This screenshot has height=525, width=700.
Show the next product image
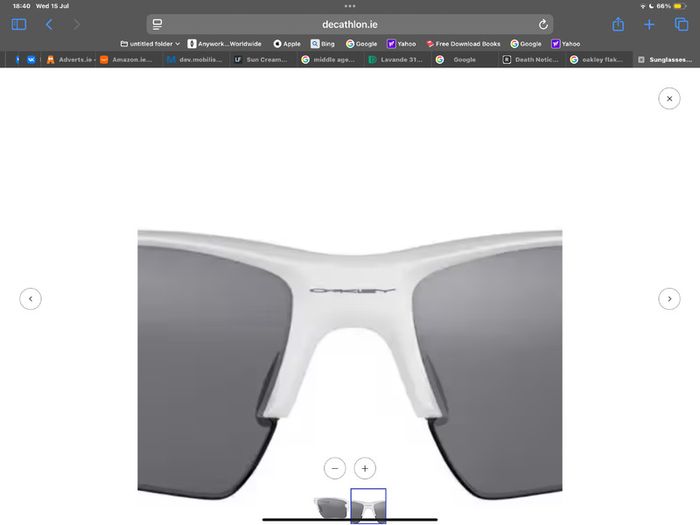tap(669, 299)
